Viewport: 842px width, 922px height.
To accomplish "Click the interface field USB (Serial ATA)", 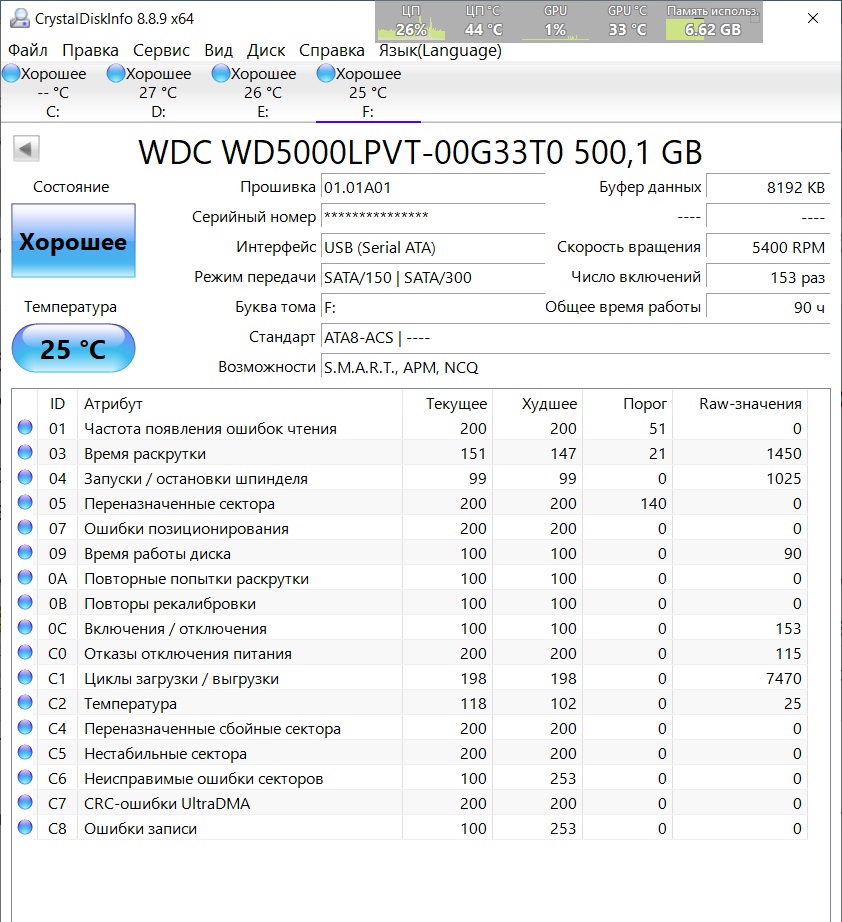I will point(433,248).
